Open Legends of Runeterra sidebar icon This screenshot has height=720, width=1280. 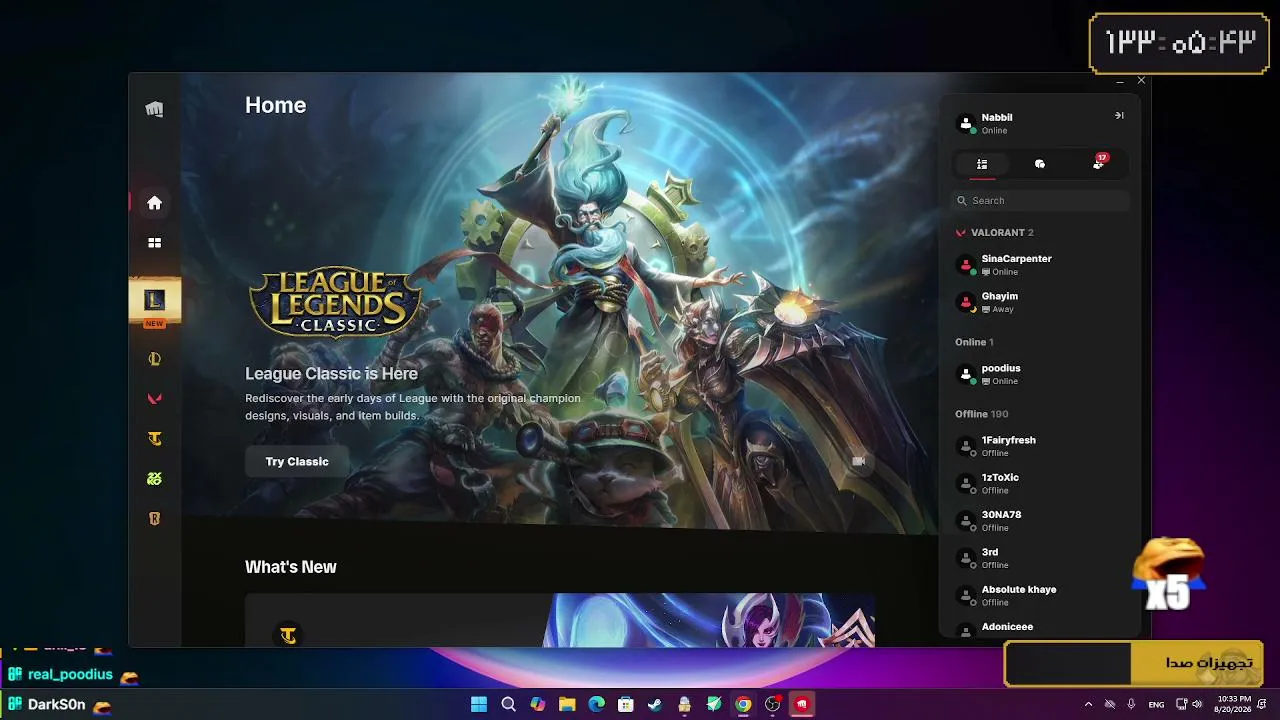[154, 519]
